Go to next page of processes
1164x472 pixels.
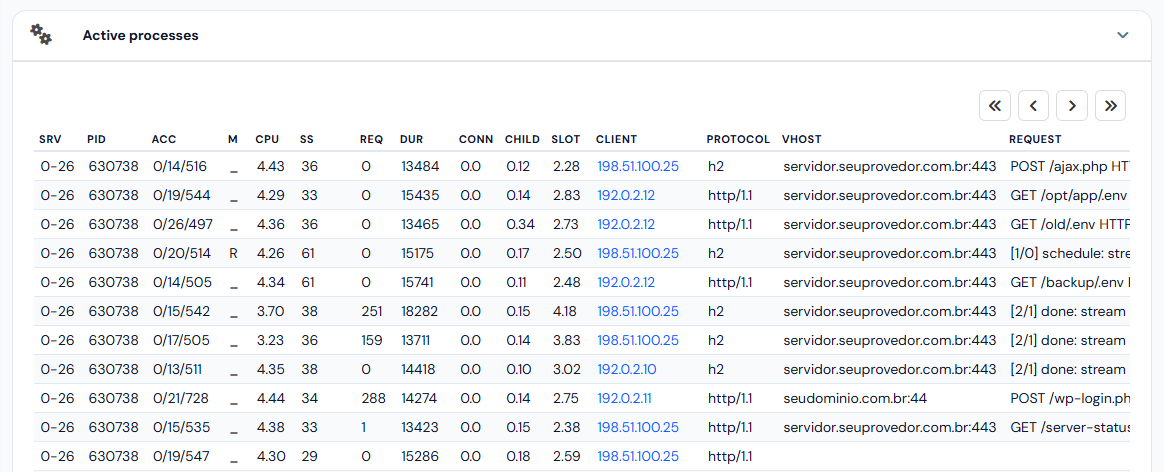1072,106
